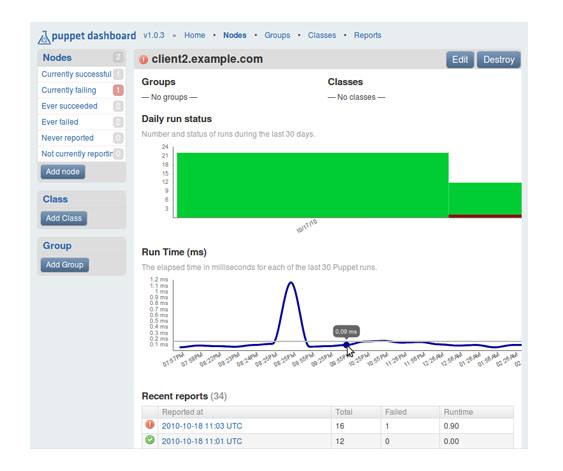The height and width of the screenshot is (471, 563).
Task: Click the red failed segment in the daily chart
Action: [x=485, y=216]
